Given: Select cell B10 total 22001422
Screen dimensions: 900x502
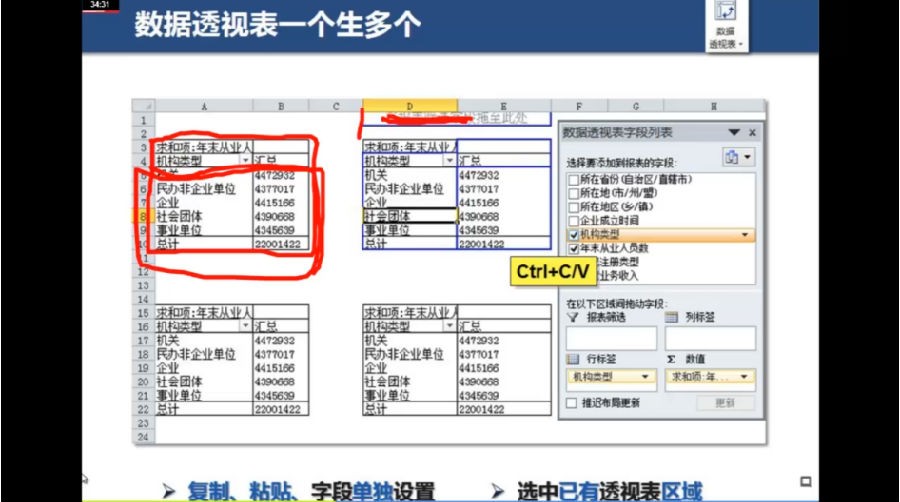Looking at the screenshot, I should (281, 244).
